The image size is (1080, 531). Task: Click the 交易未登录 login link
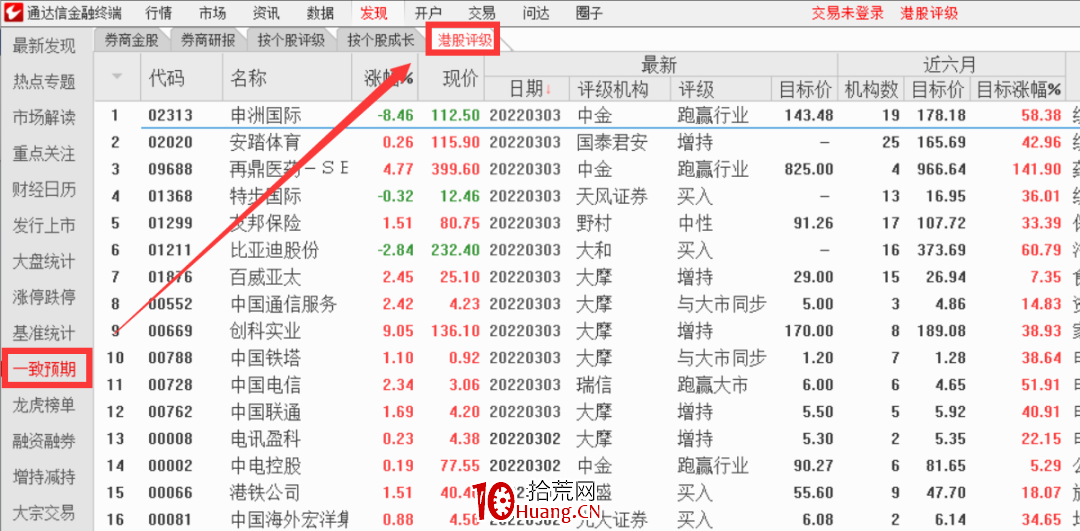(847, 12)
